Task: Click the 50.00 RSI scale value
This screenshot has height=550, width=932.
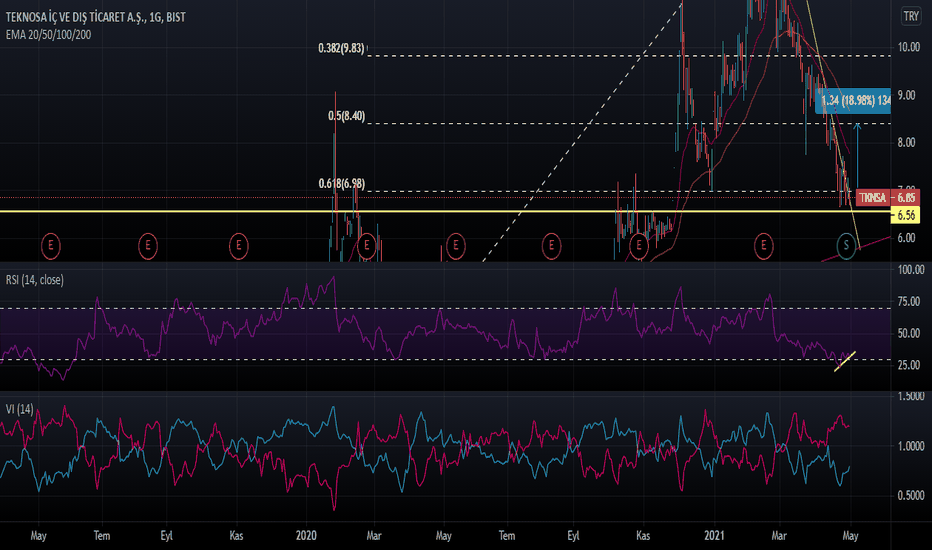Action: [909, 334]
